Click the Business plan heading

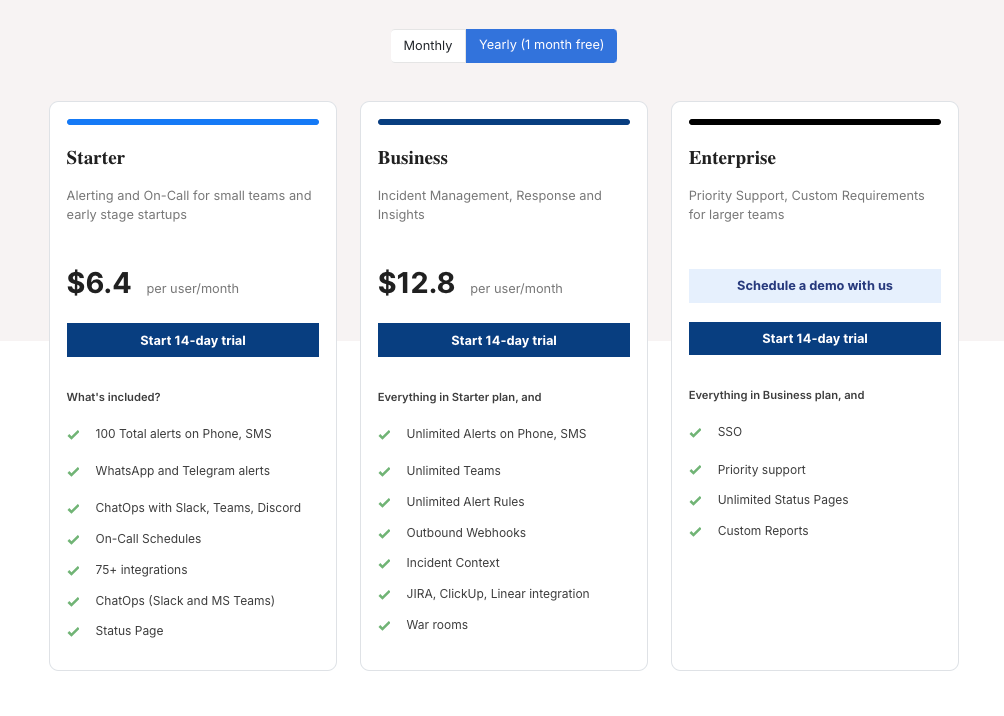coord(413,158)
